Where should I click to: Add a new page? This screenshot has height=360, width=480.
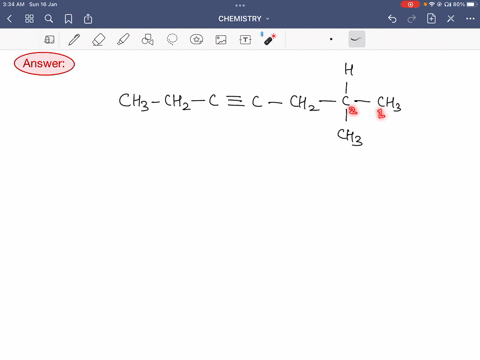coord(431,18)
